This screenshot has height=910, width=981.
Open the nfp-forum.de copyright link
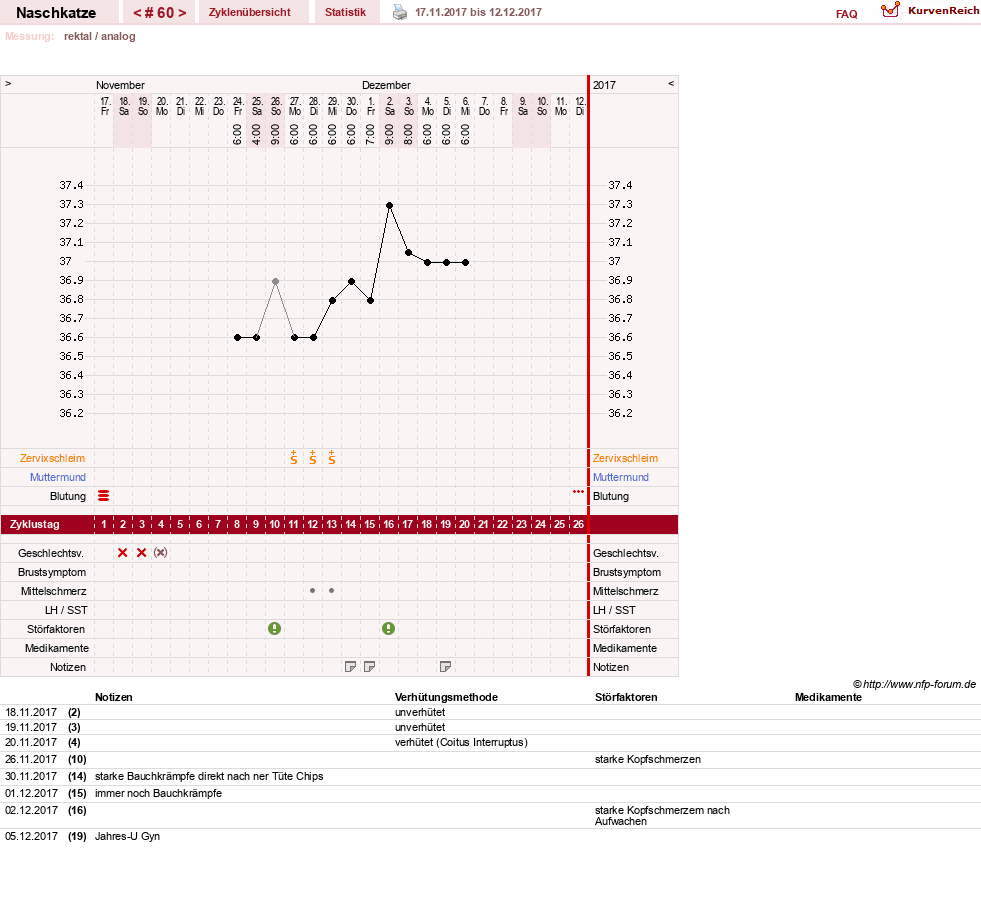915,684
